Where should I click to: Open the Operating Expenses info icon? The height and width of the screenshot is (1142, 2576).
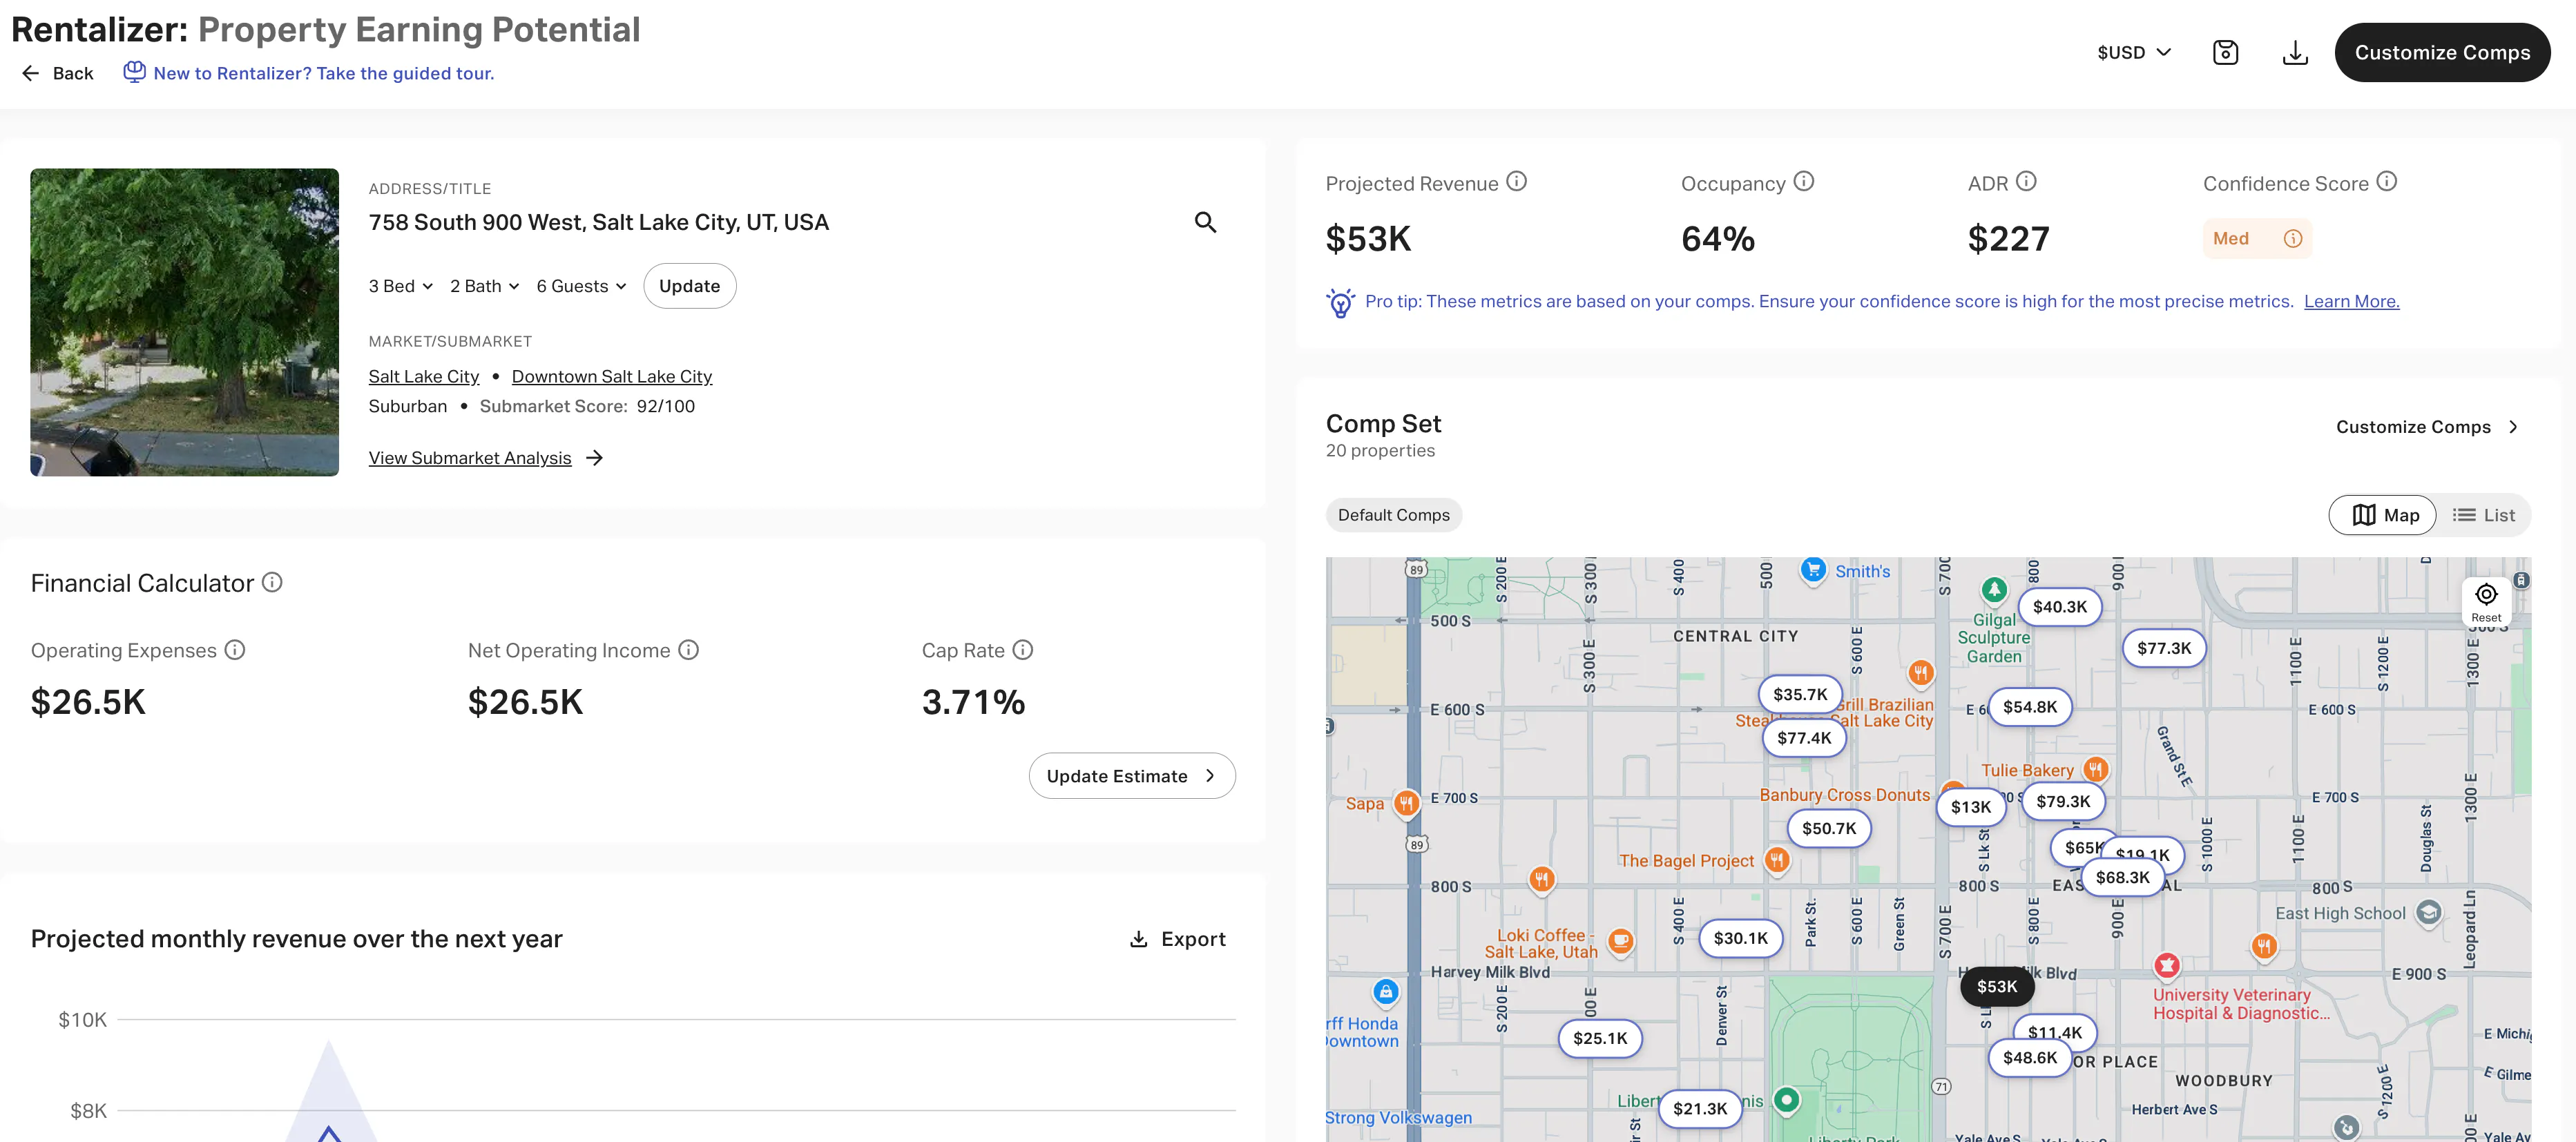pyautogui.click(x=234, y=650)
